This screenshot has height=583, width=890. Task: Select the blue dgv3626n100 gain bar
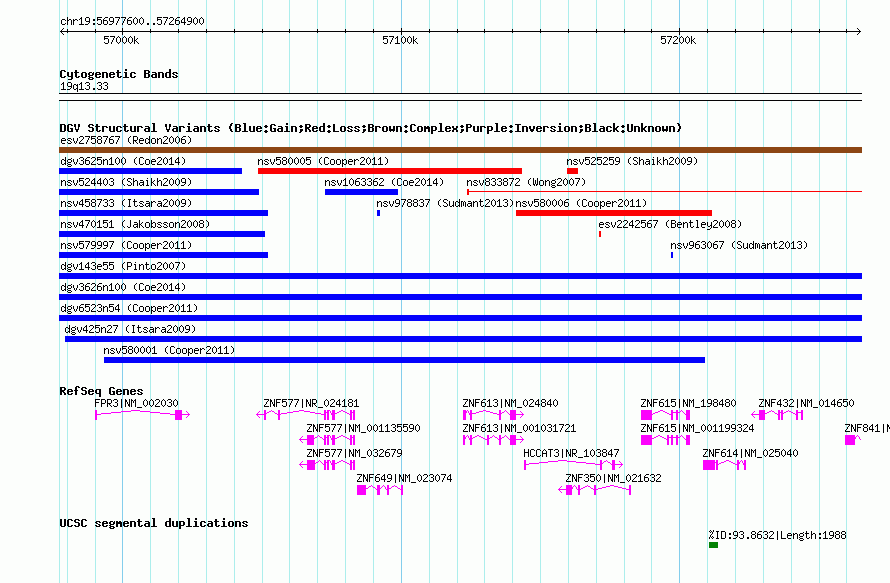click(x=460, y=297)
